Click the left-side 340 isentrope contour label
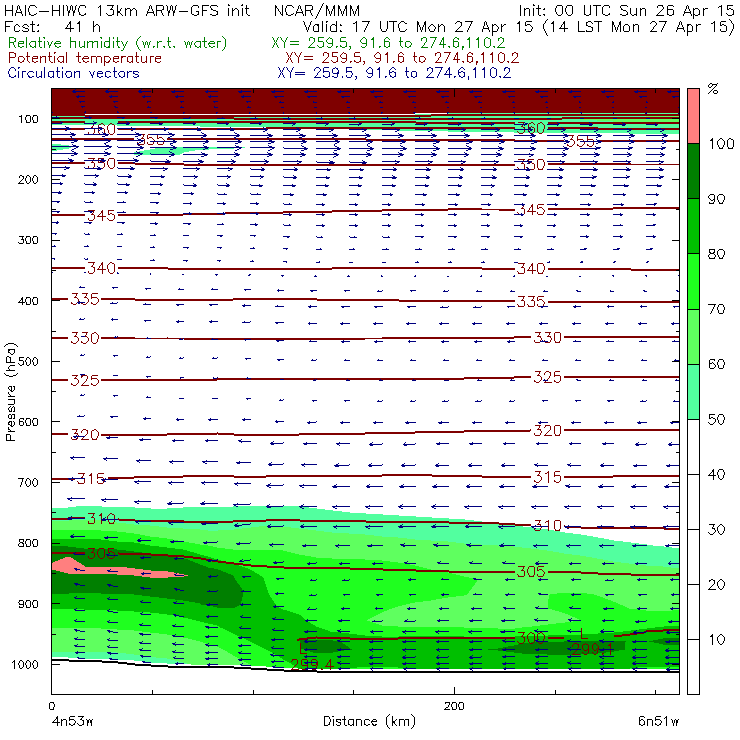Screen dimensions: 740x740 point(101,268)
